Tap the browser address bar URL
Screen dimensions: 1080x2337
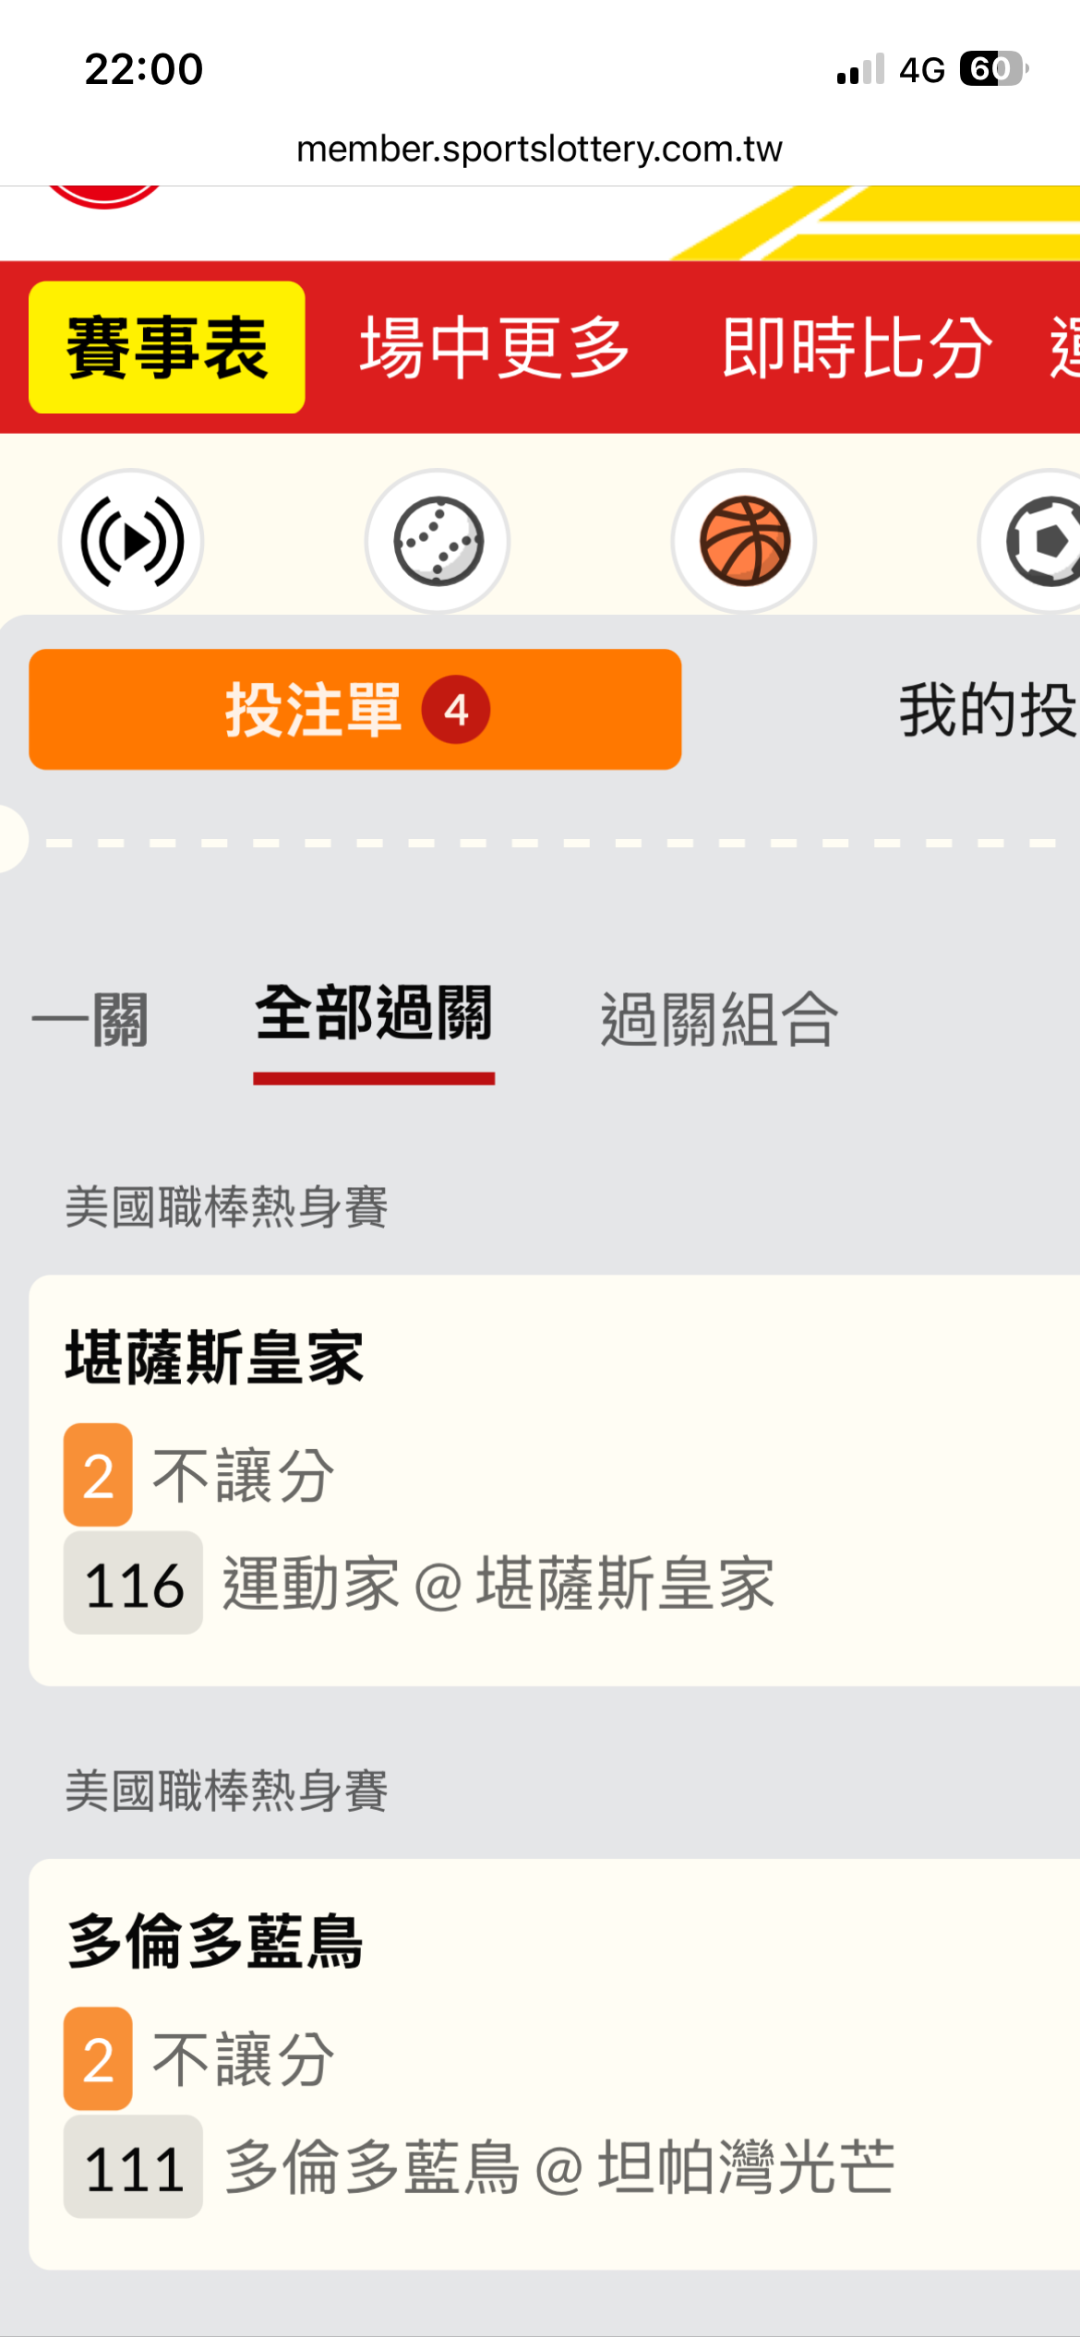[x=540, y=149]
